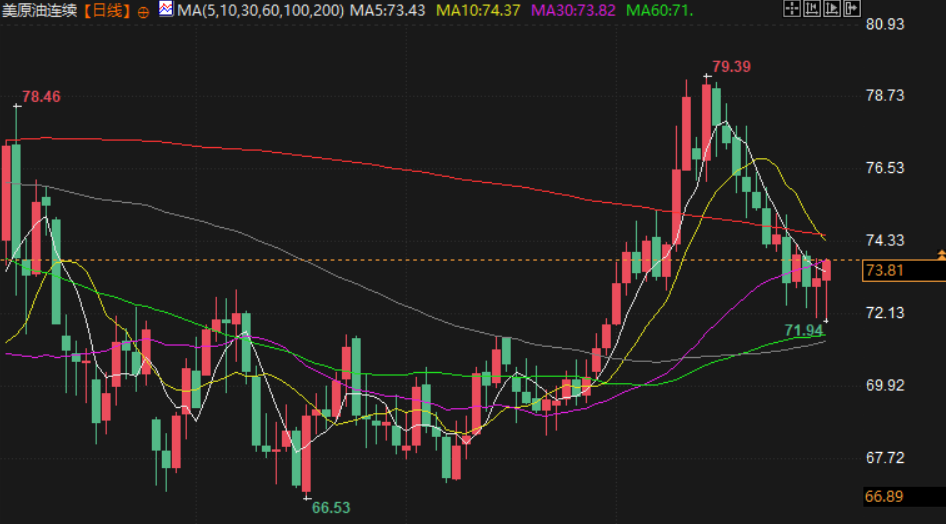Screen dimensions: 946x524
Task: Open MA(5,10,30,60,100,200) indicator settings
Action: [x=261, y=10]
